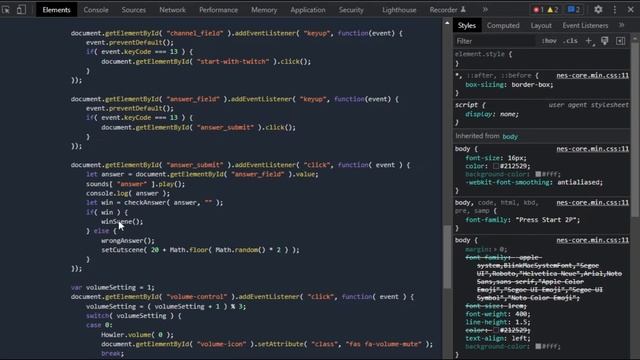Click the blue issues count badge
Image resolution: width=640 pixels, height=360 pixels.
coord(574,9)
